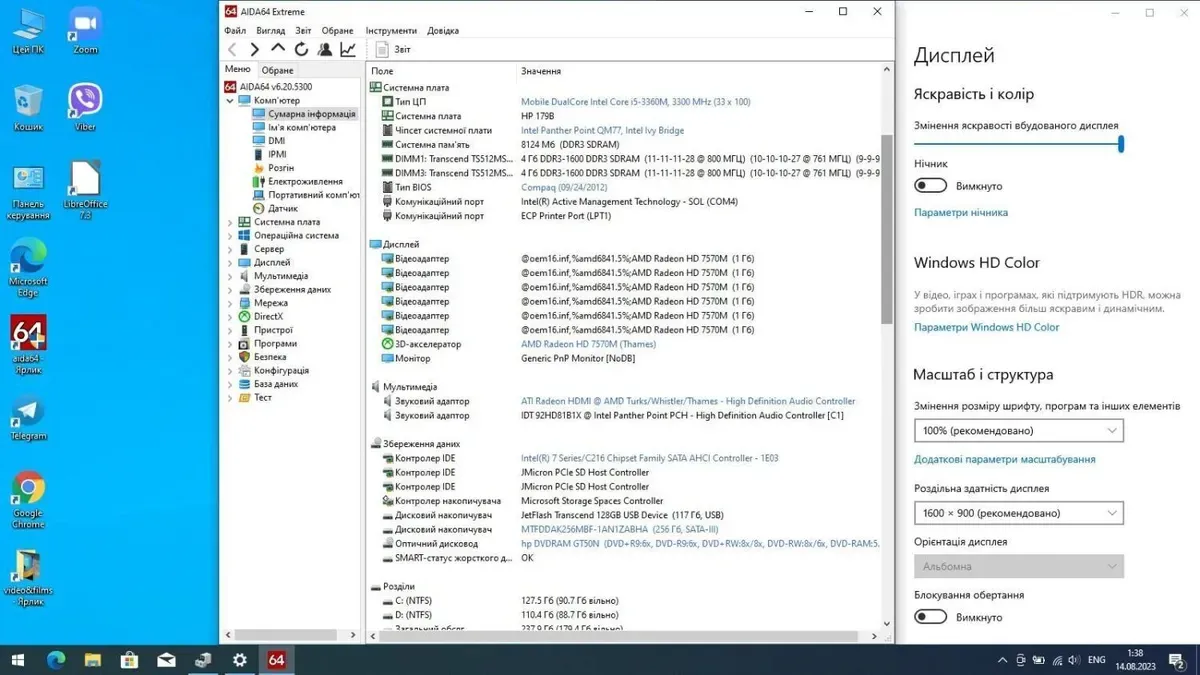This screenshot has height=675, width=1200.
Task: Open Додаткові параметри масштабування link
Action: (1004, 460)
